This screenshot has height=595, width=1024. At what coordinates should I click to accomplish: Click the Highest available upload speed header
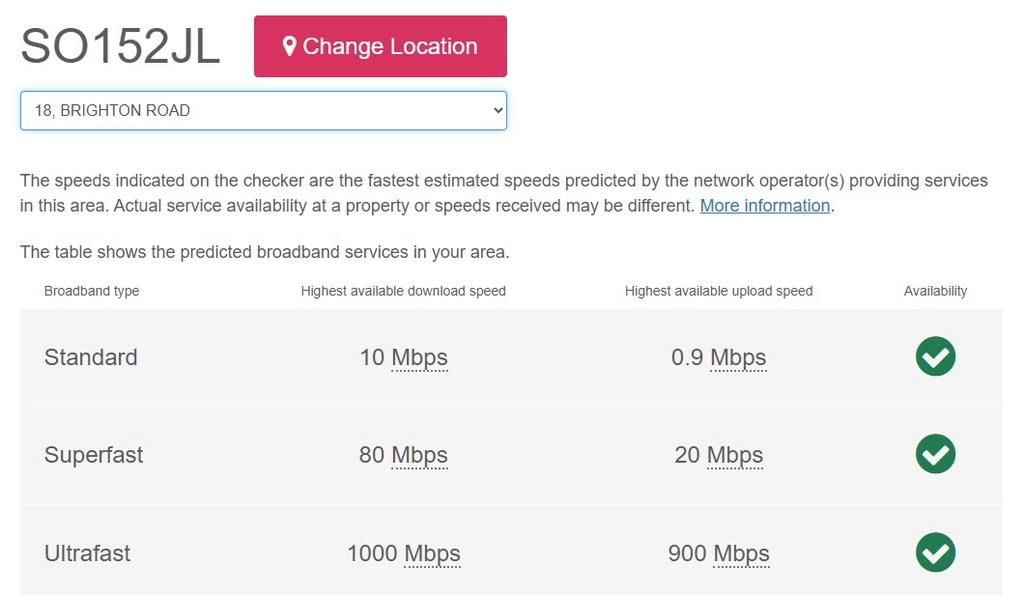[x=718, y=291]
